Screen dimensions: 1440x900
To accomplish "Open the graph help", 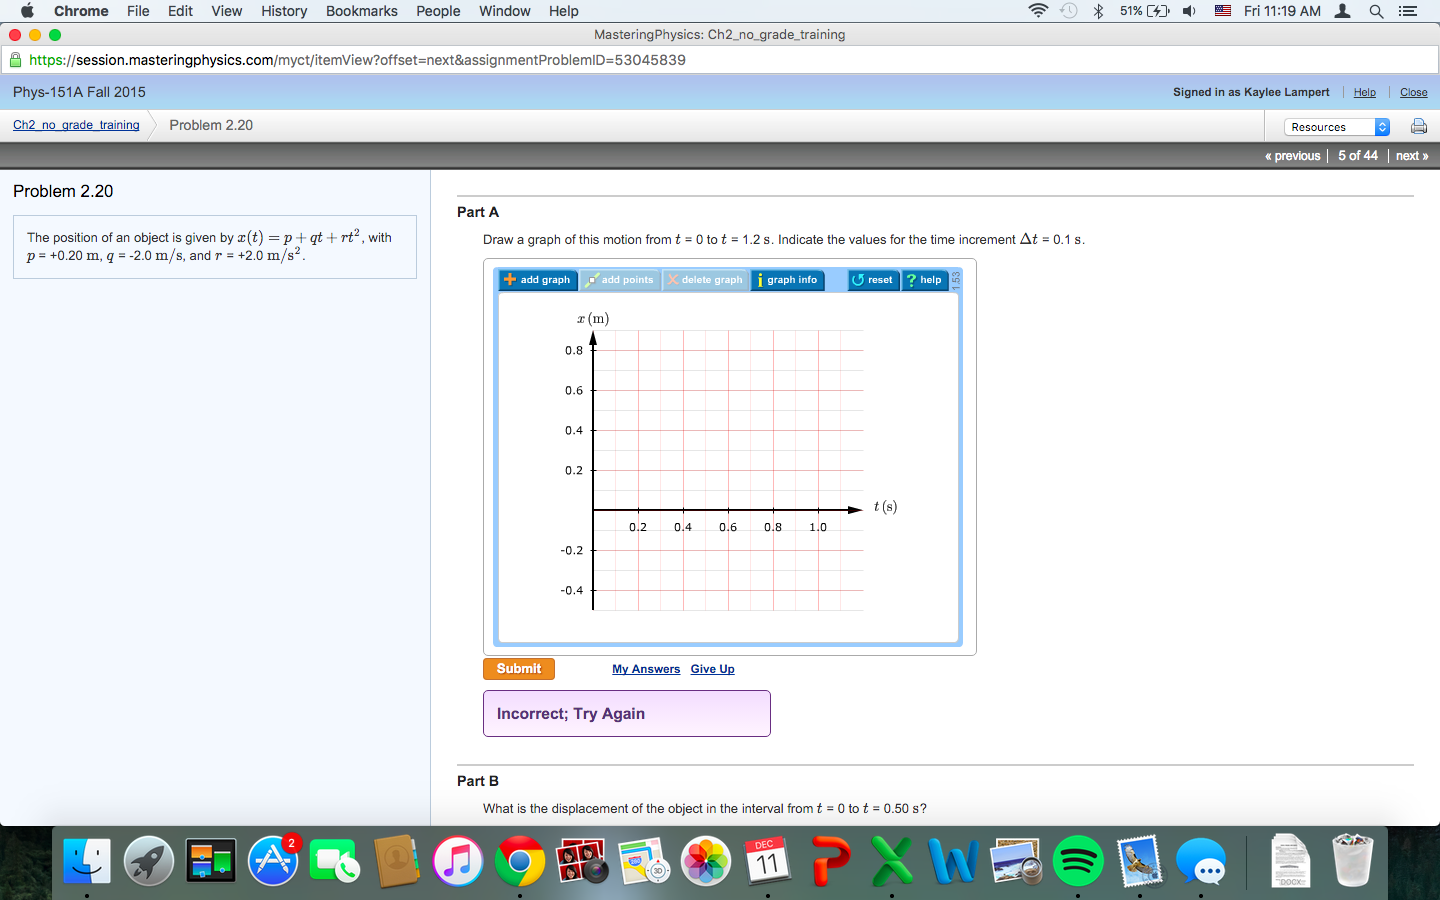I will (x=924, y=280).
